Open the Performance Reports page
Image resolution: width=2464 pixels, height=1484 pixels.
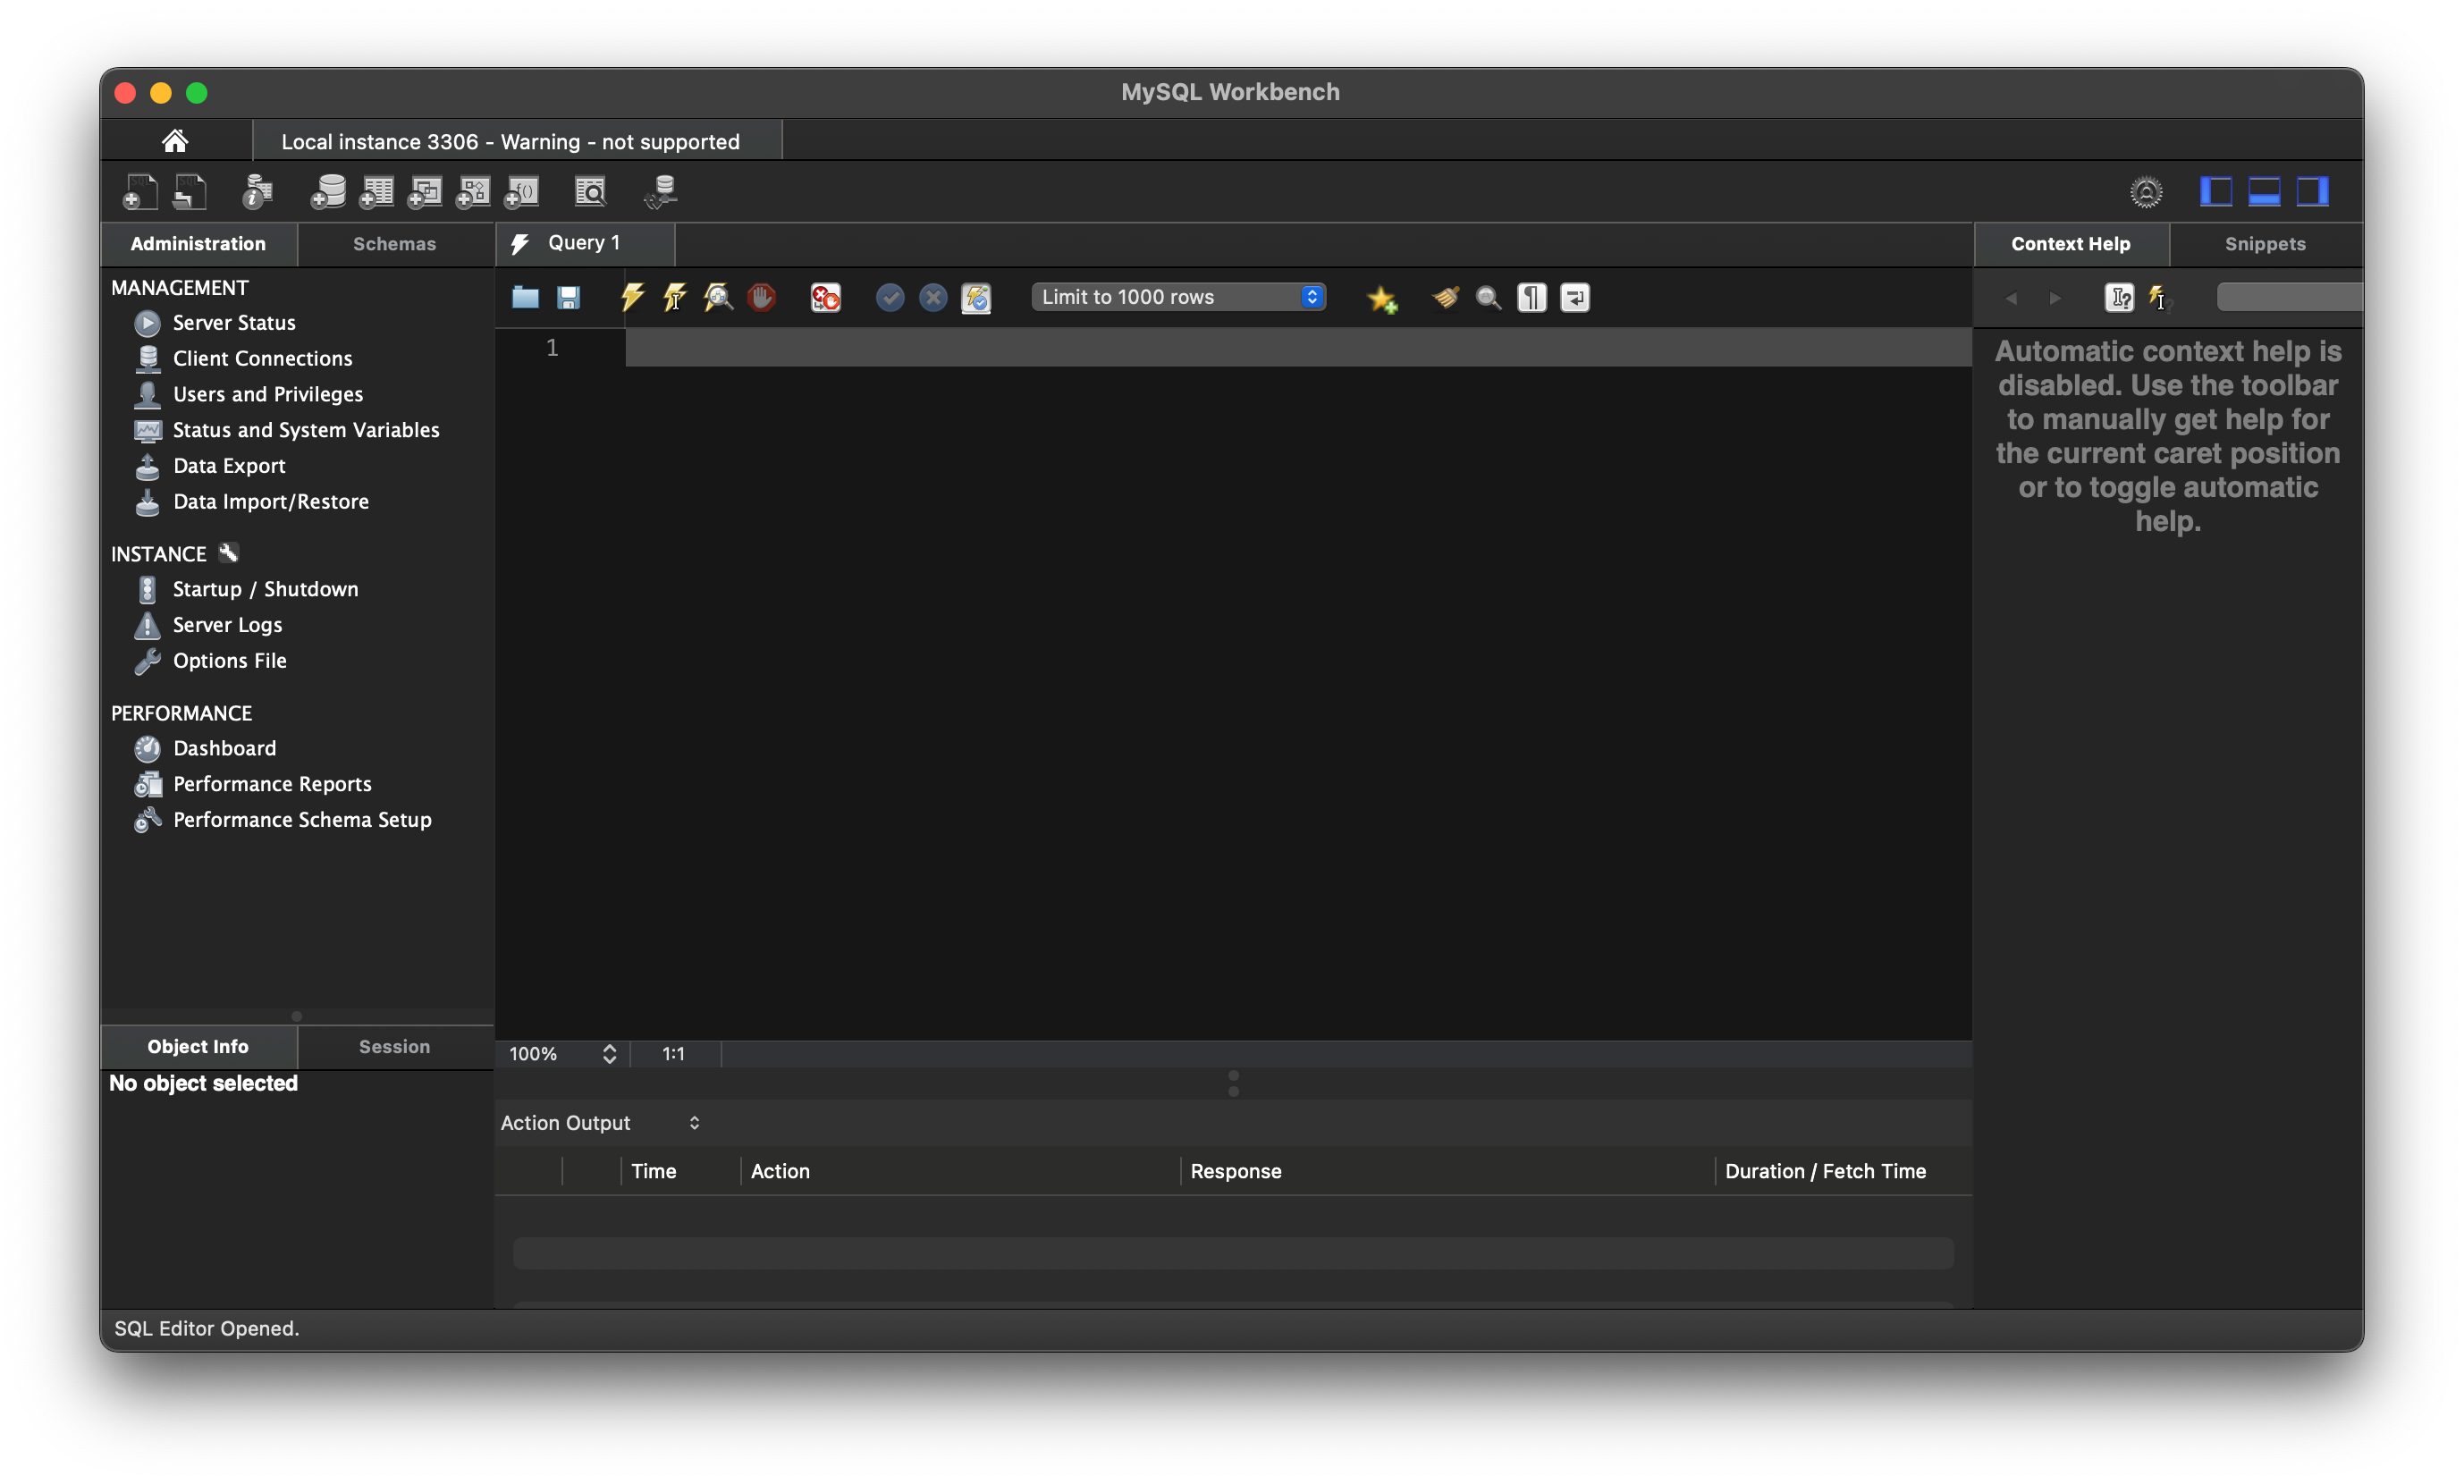tap(271, 784)
